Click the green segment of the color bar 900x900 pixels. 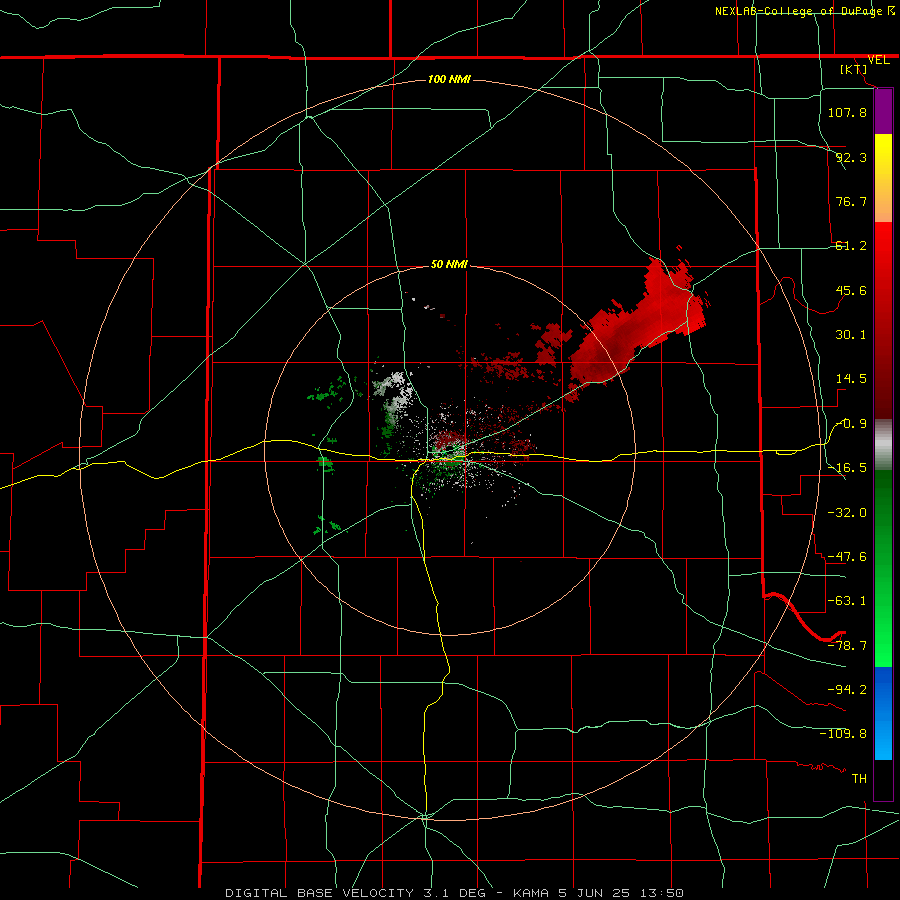tap(883, 568)
